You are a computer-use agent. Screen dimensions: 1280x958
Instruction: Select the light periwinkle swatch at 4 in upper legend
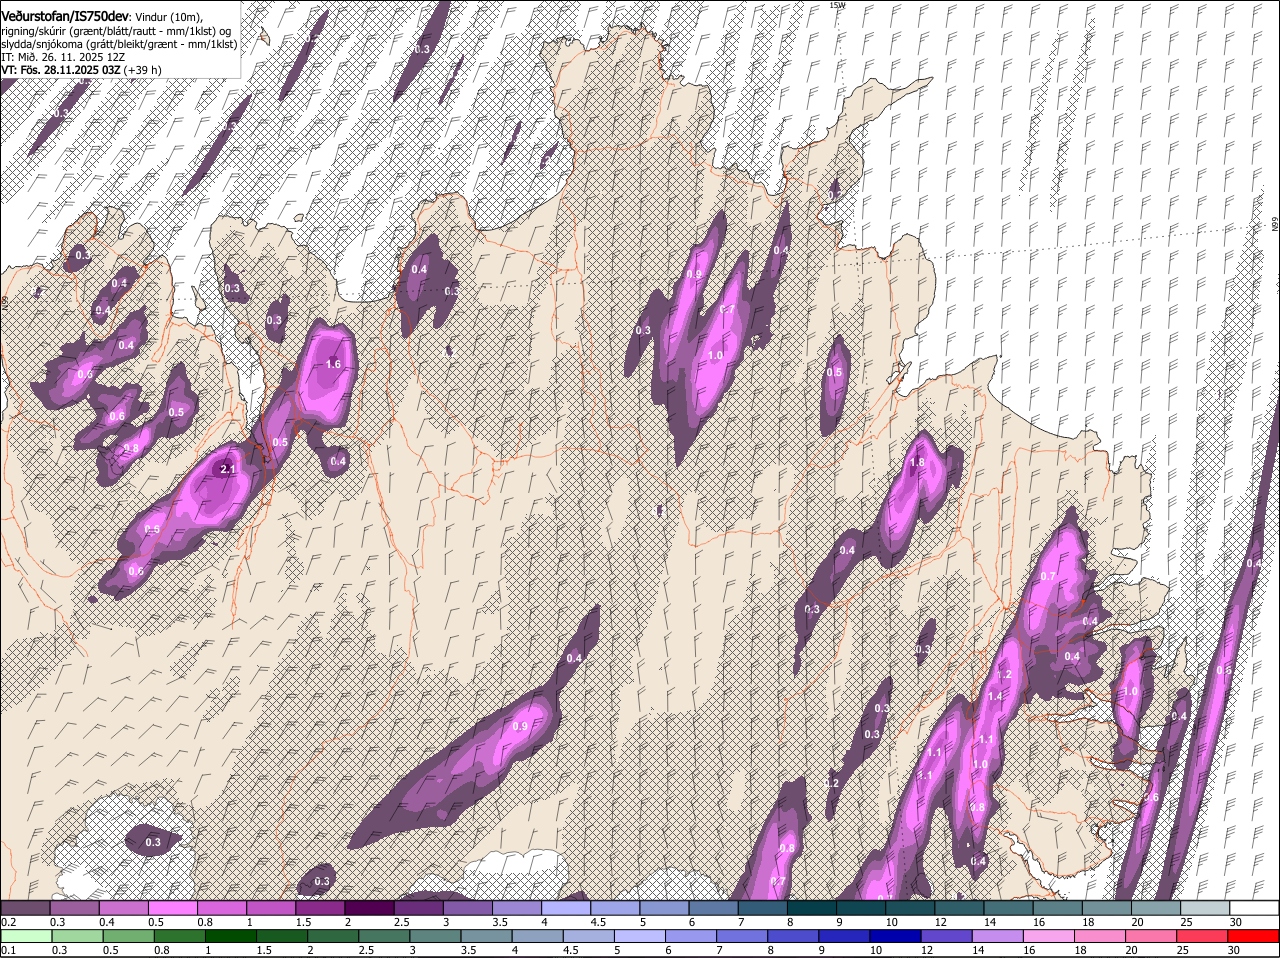pos(565,907)
